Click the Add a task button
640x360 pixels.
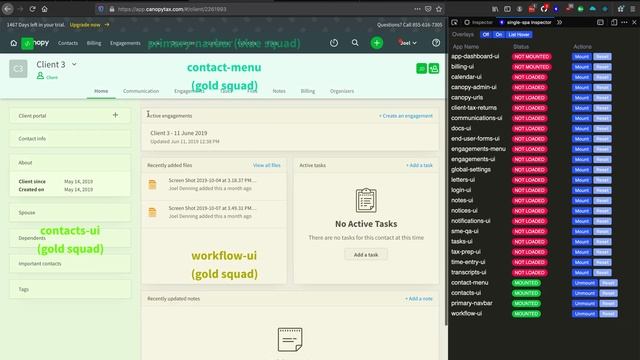[x=366, y=255]
